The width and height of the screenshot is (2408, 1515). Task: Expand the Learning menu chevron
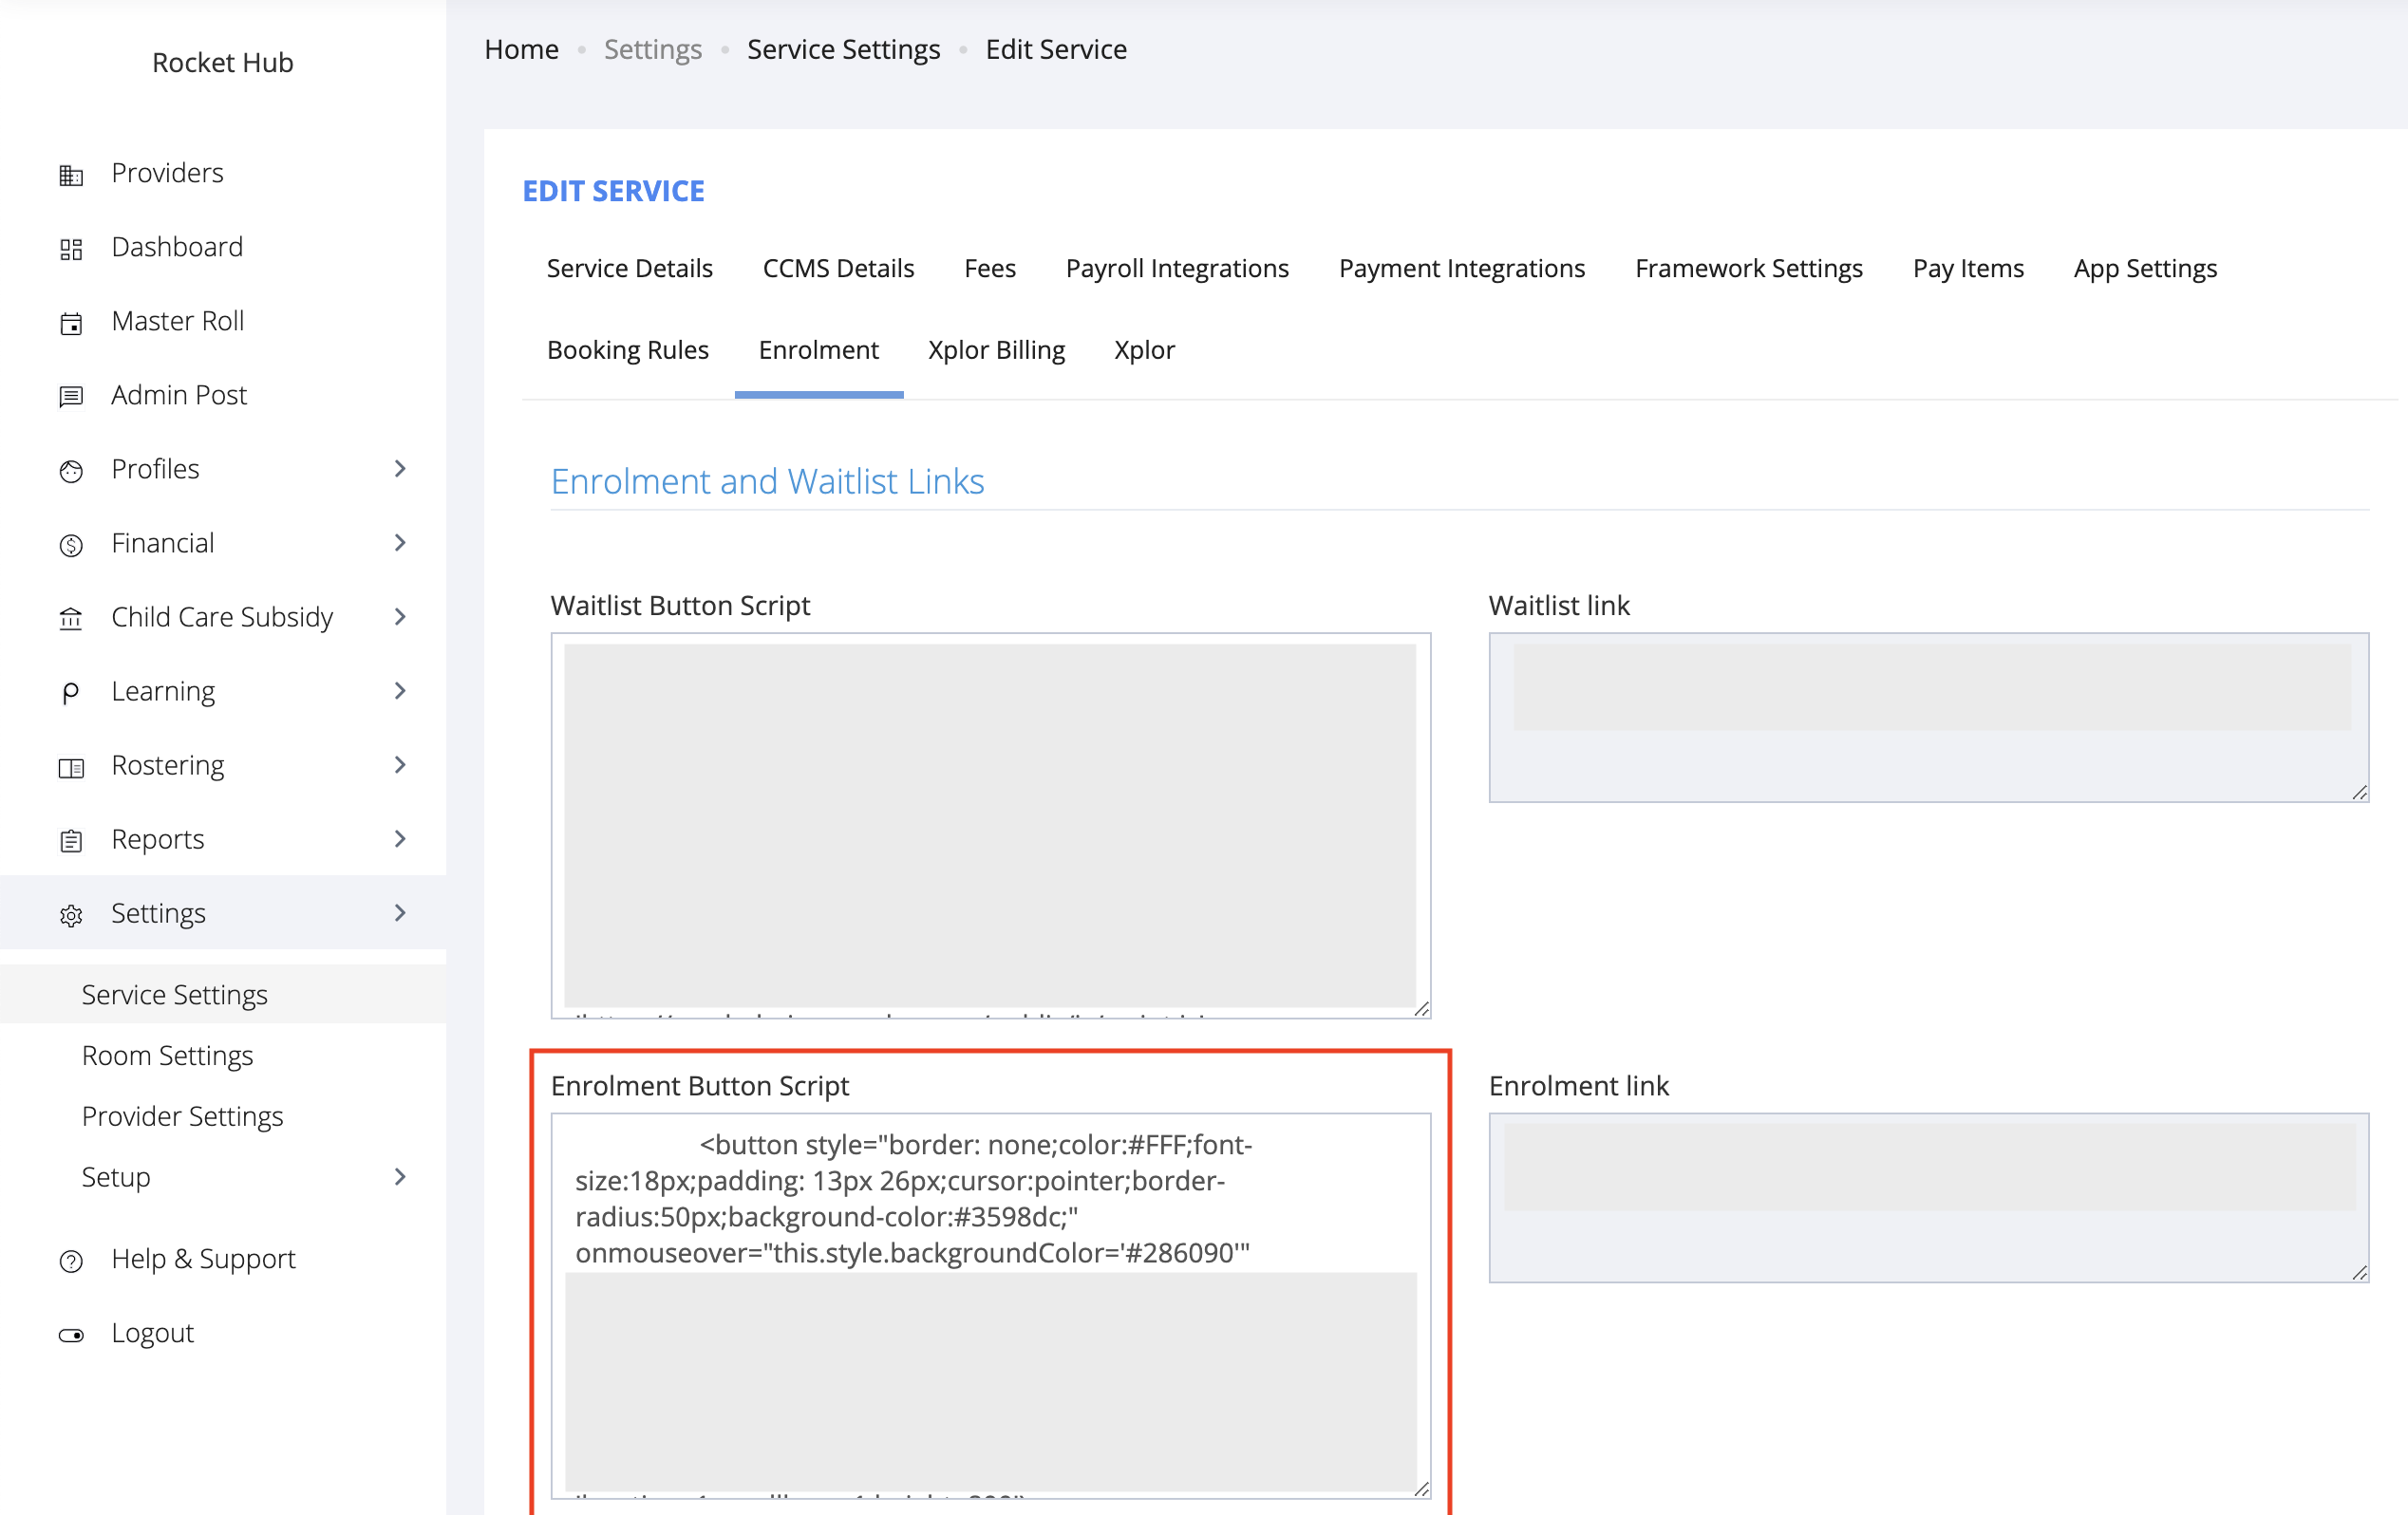(400, 691)
